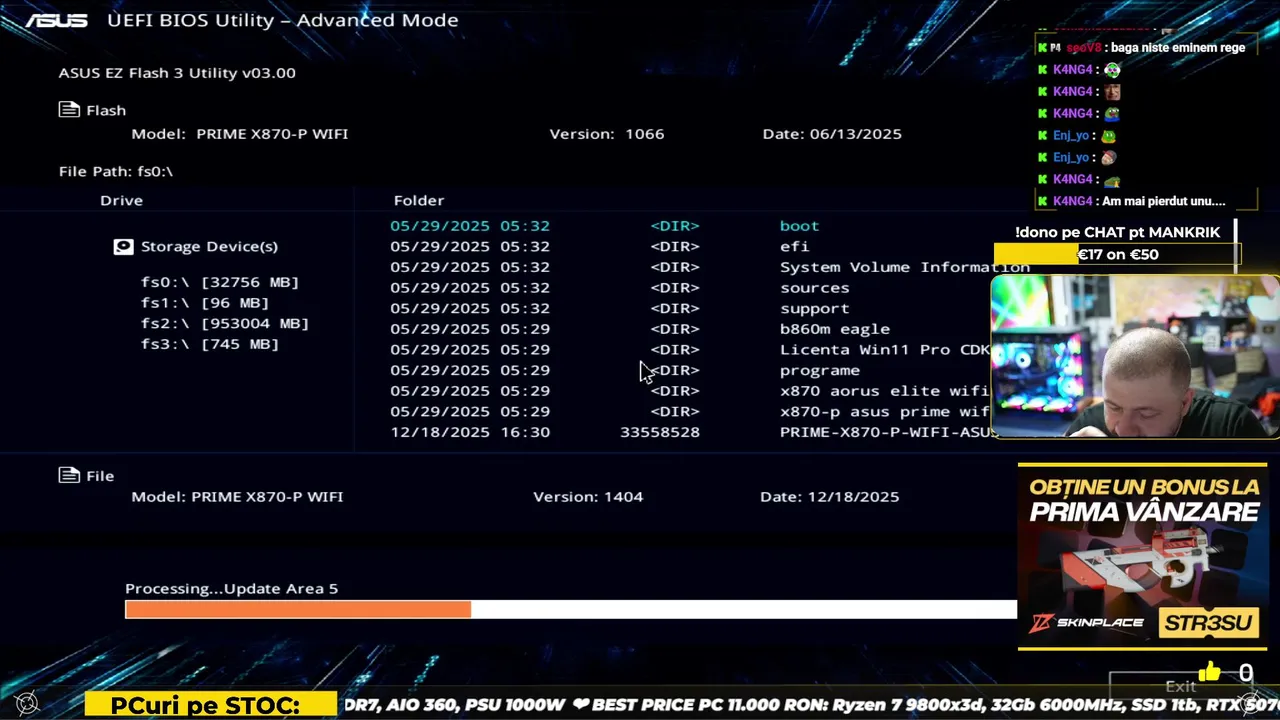Click the Flash Version: 1066 text
This screenshot has width=1280, height=720.
pos(607,134)
